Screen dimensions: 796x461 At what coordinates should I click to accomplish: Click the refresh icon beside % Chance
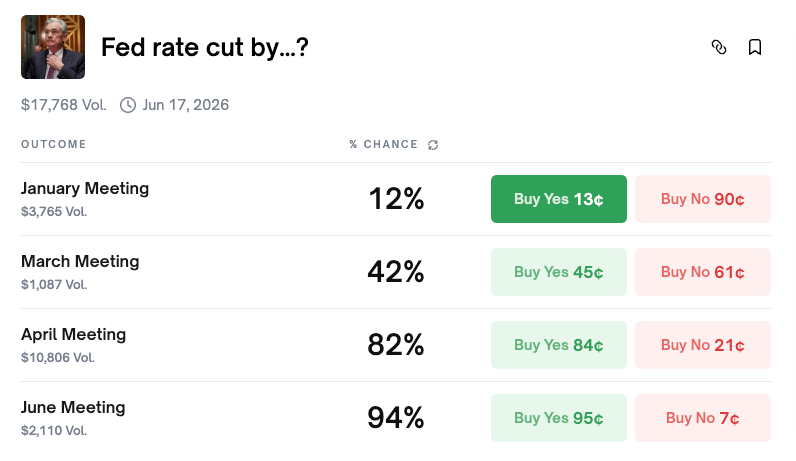pyautogui.click(x=433, y=145)
